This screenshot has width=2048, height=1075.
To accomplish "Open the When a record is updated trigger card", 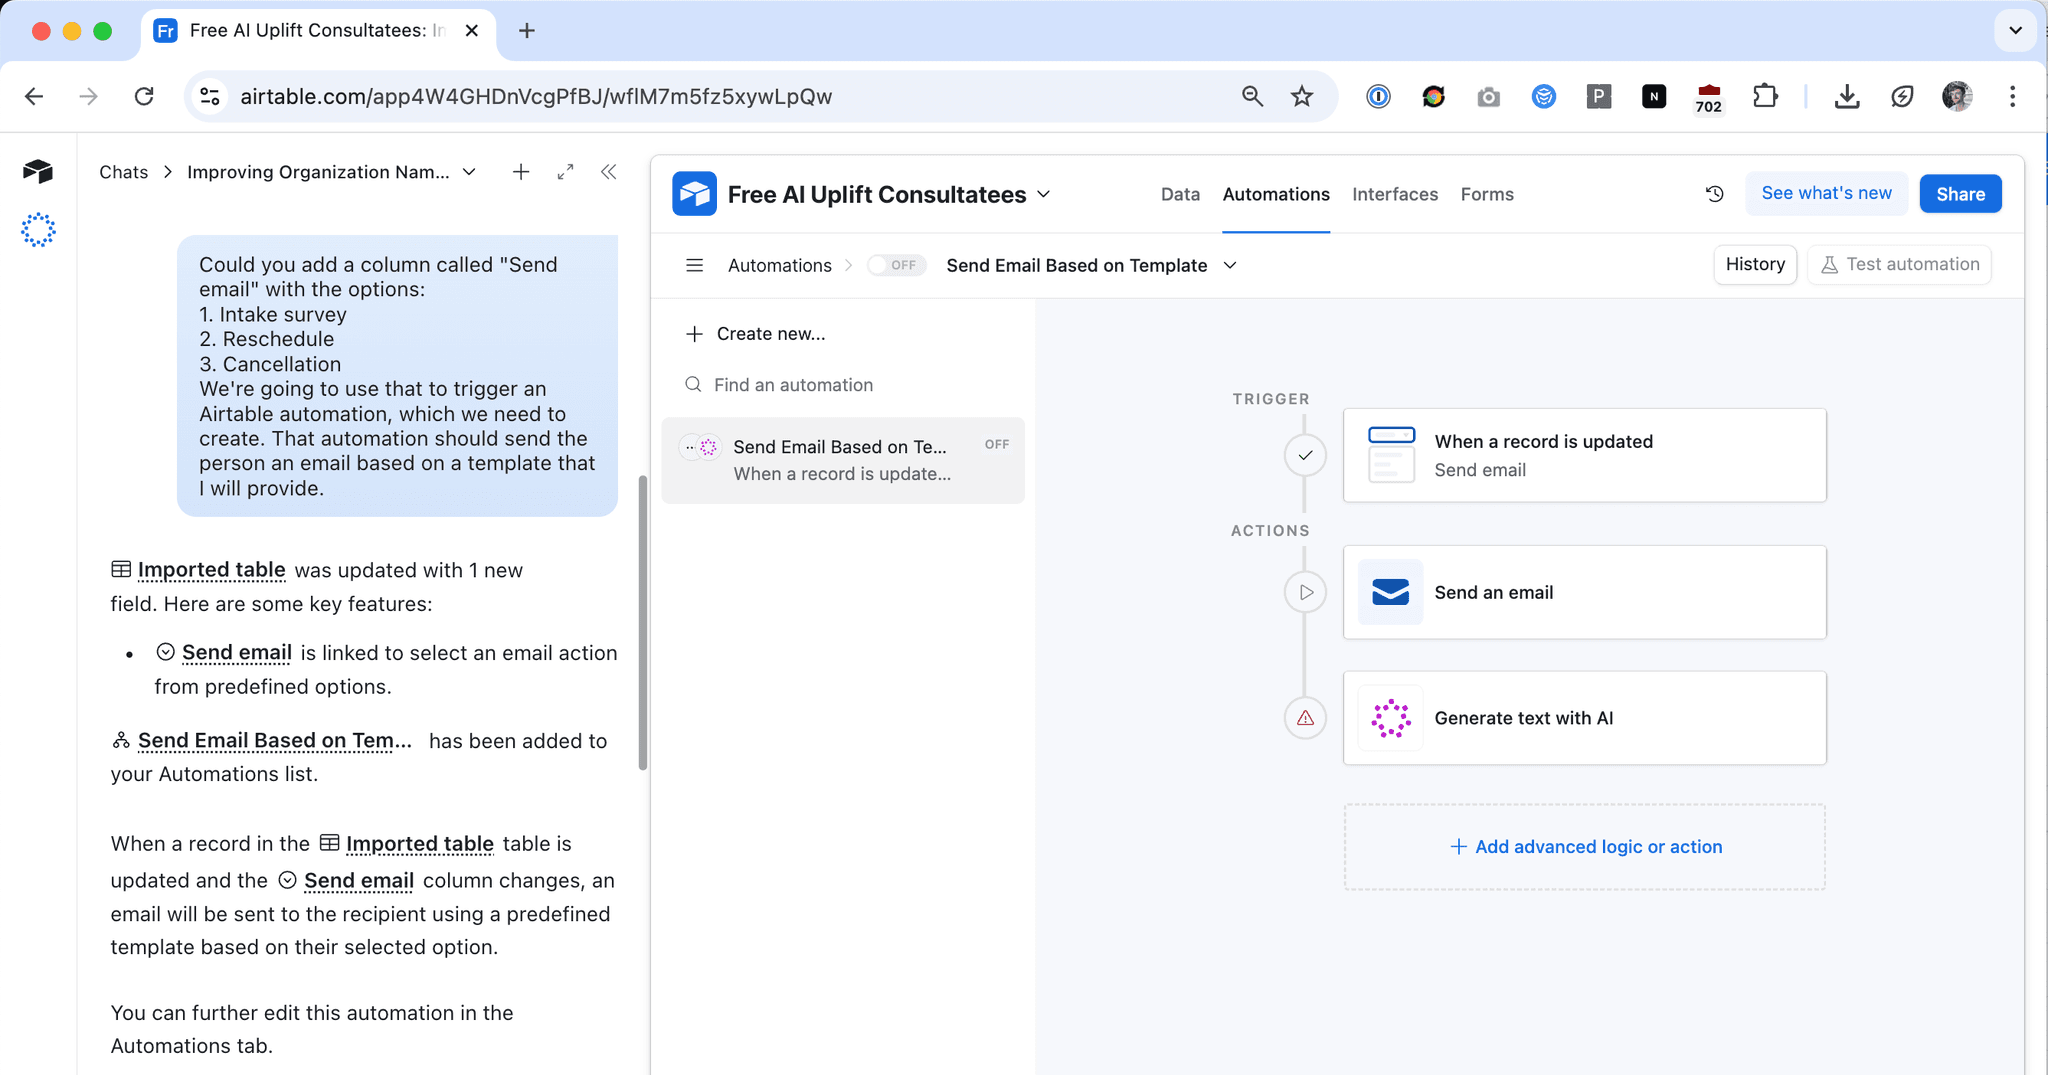I will [x=1585, y=455].
